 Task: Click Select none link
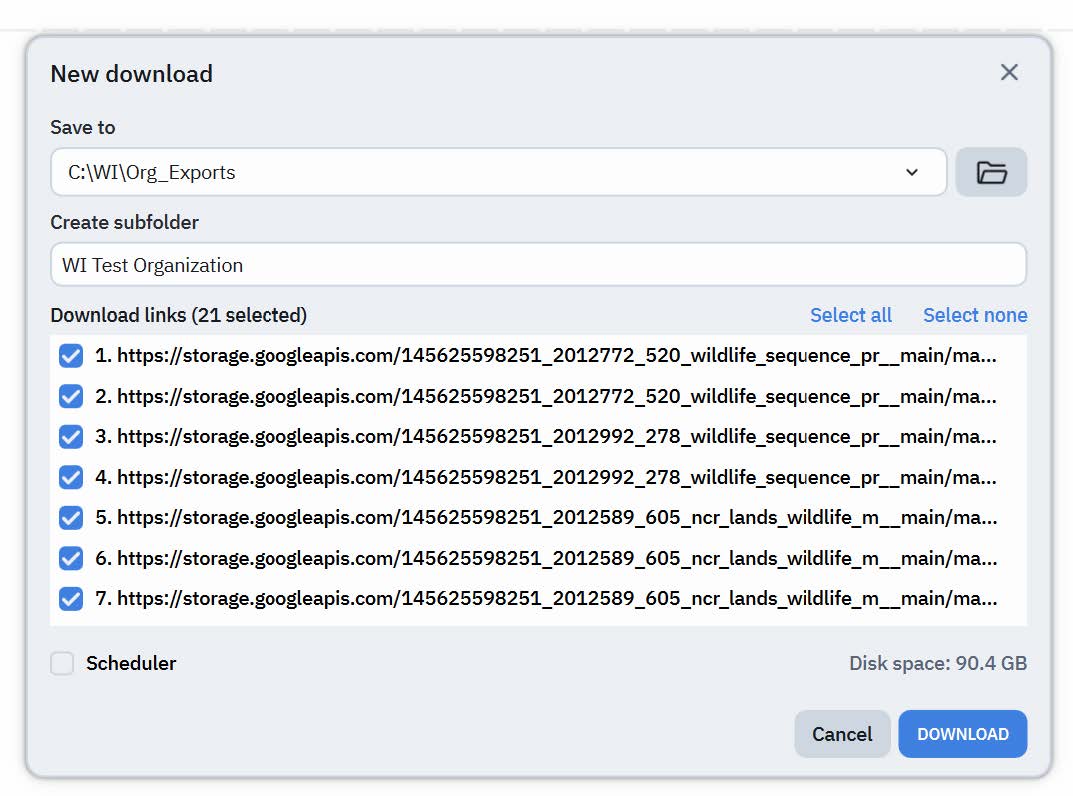click(x=974, y=316)
